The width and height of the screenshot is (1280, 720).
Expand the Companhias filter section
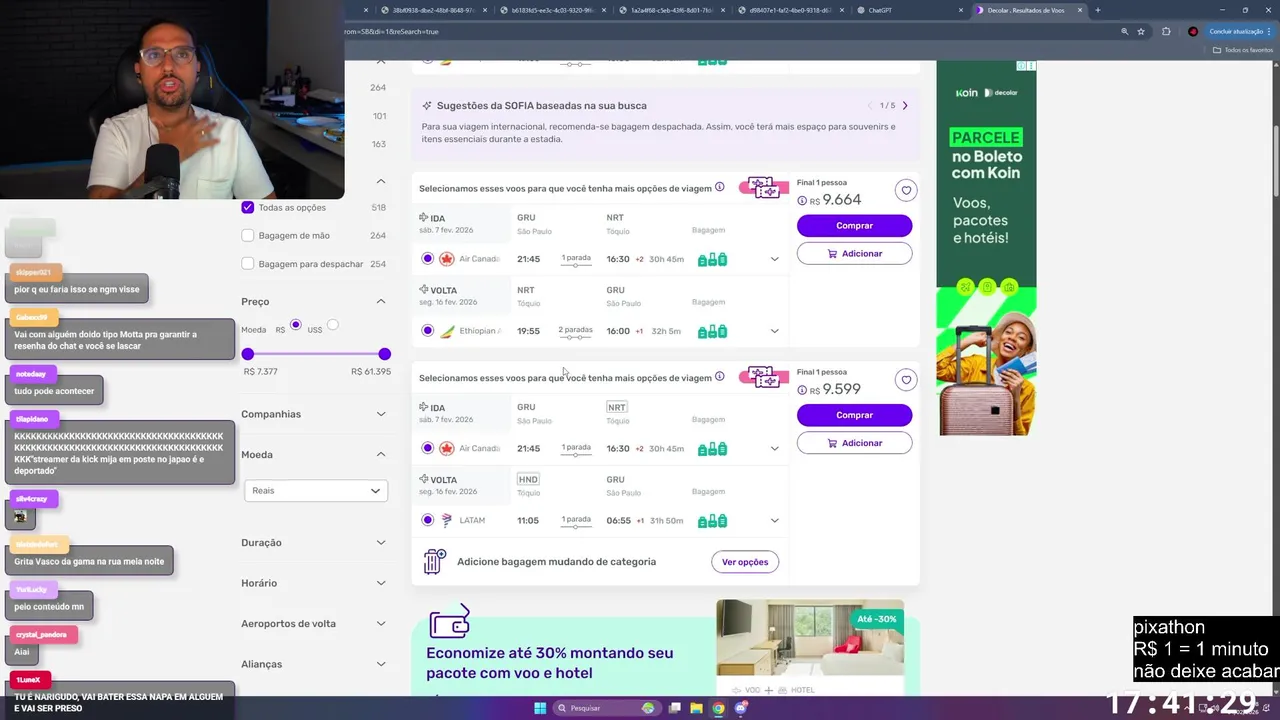click(380, 414)
